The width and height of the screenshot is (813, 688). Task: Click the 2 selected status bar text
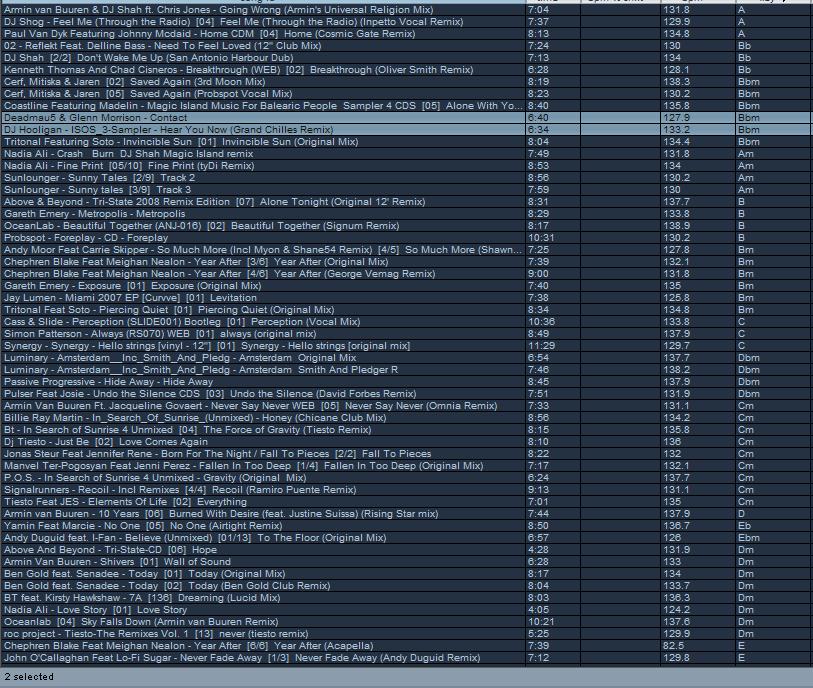(x=29, y=677)
